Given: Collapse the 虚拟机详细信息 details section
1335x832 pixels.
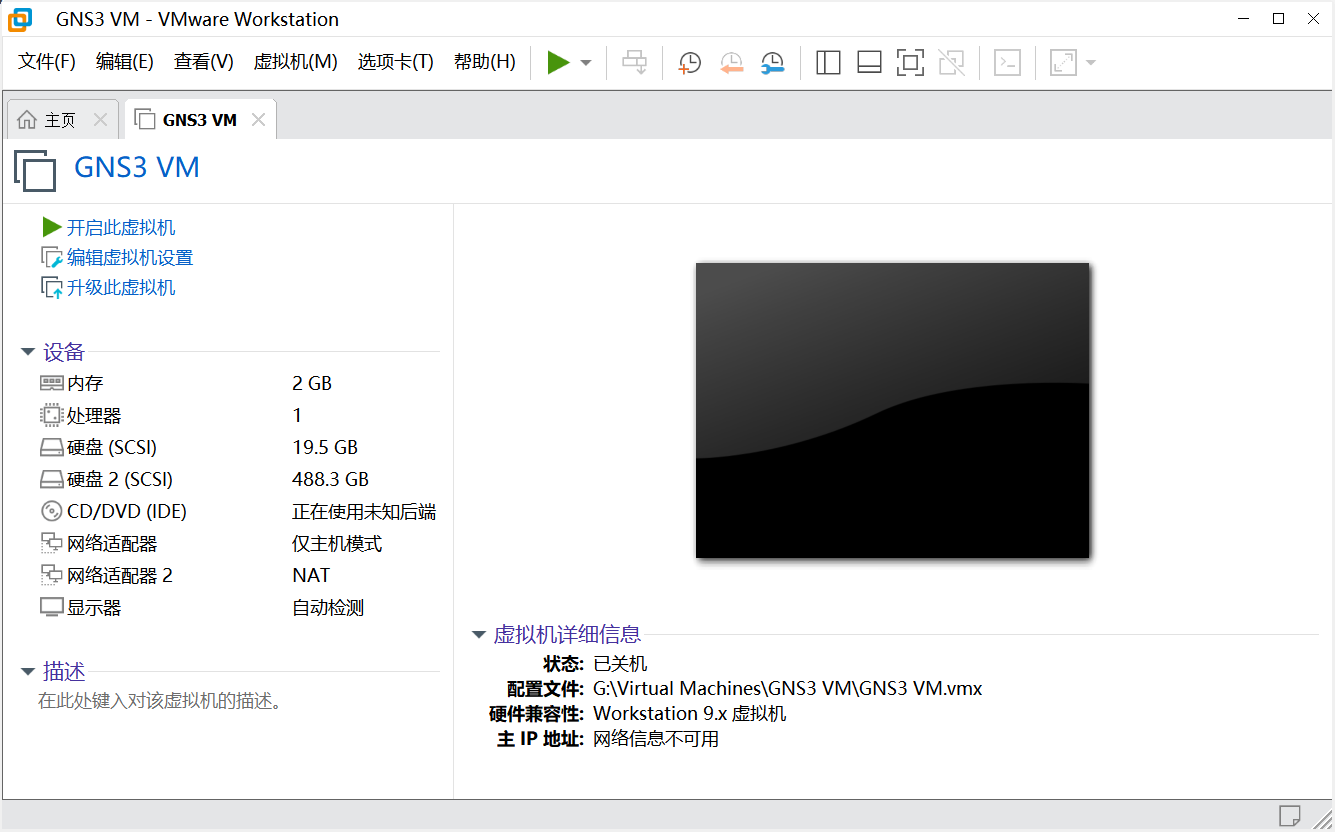Looking at the screenshot, I should (478, 634).
